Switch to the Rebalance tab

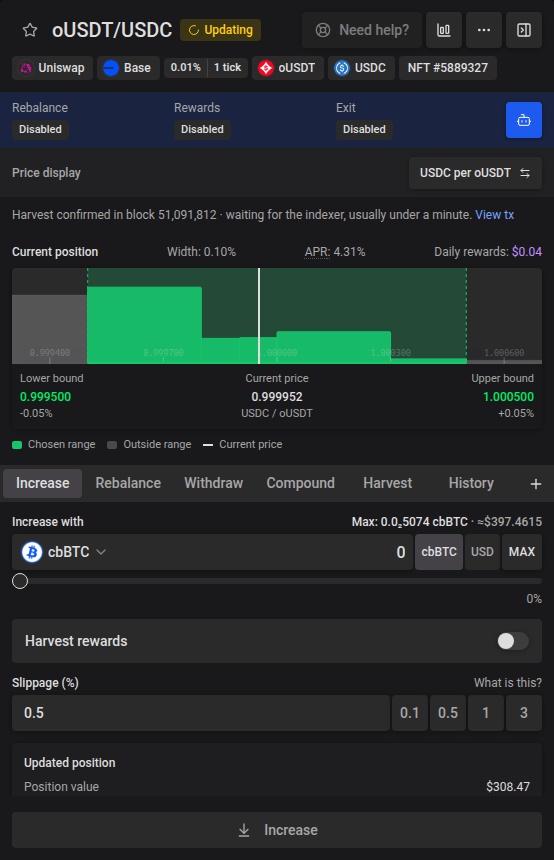(128, 483)
